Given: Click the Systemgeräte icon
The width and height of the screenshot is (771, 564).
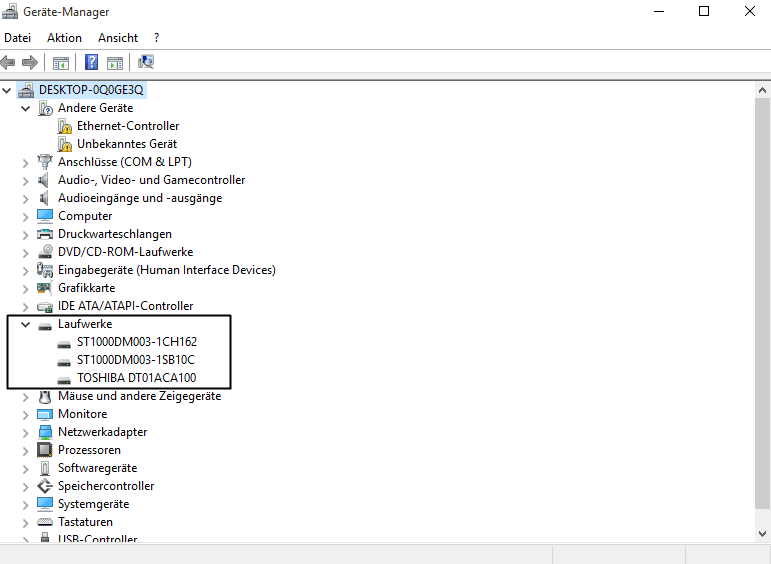Looking at the screenshot, I should coord(45,504).
